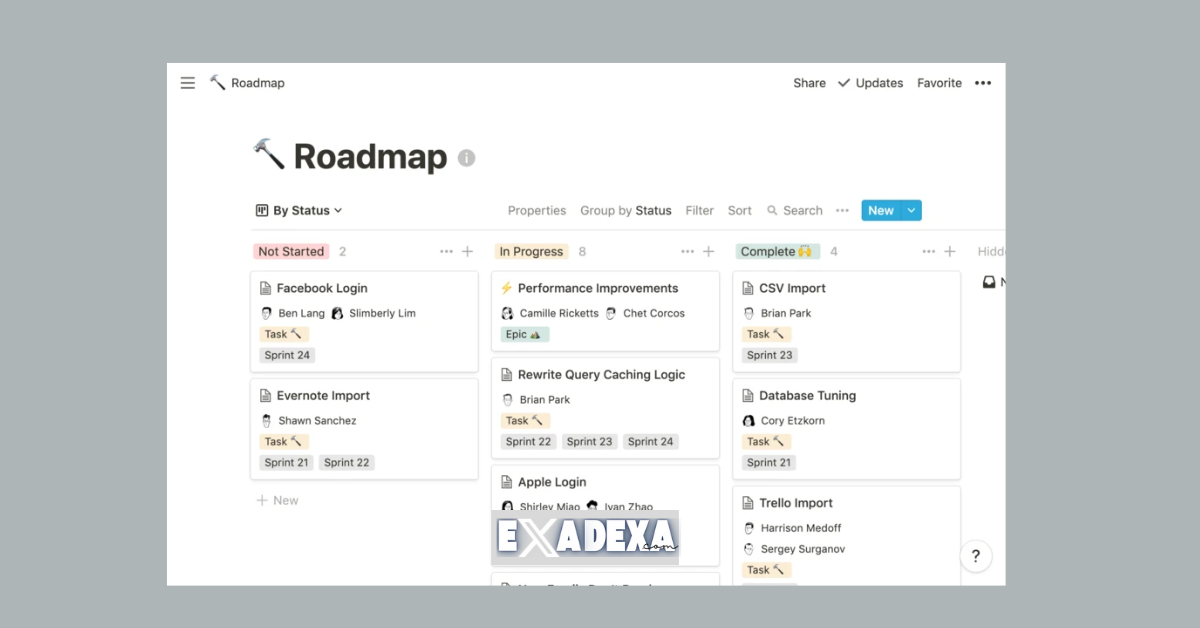Click the lightning icon on Performance Improvements
The image size is (1200, 628).
(507, 288)
